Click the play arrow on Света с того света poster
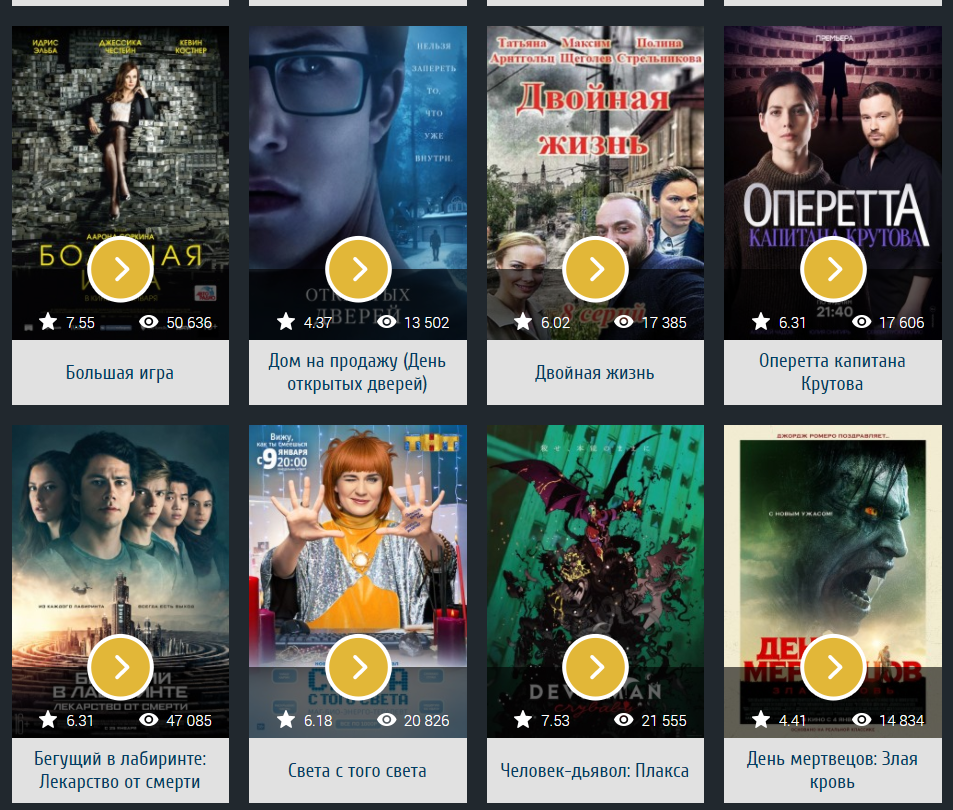Image resolution: width=953 pixels, height=810 pixels. [358, 667]
